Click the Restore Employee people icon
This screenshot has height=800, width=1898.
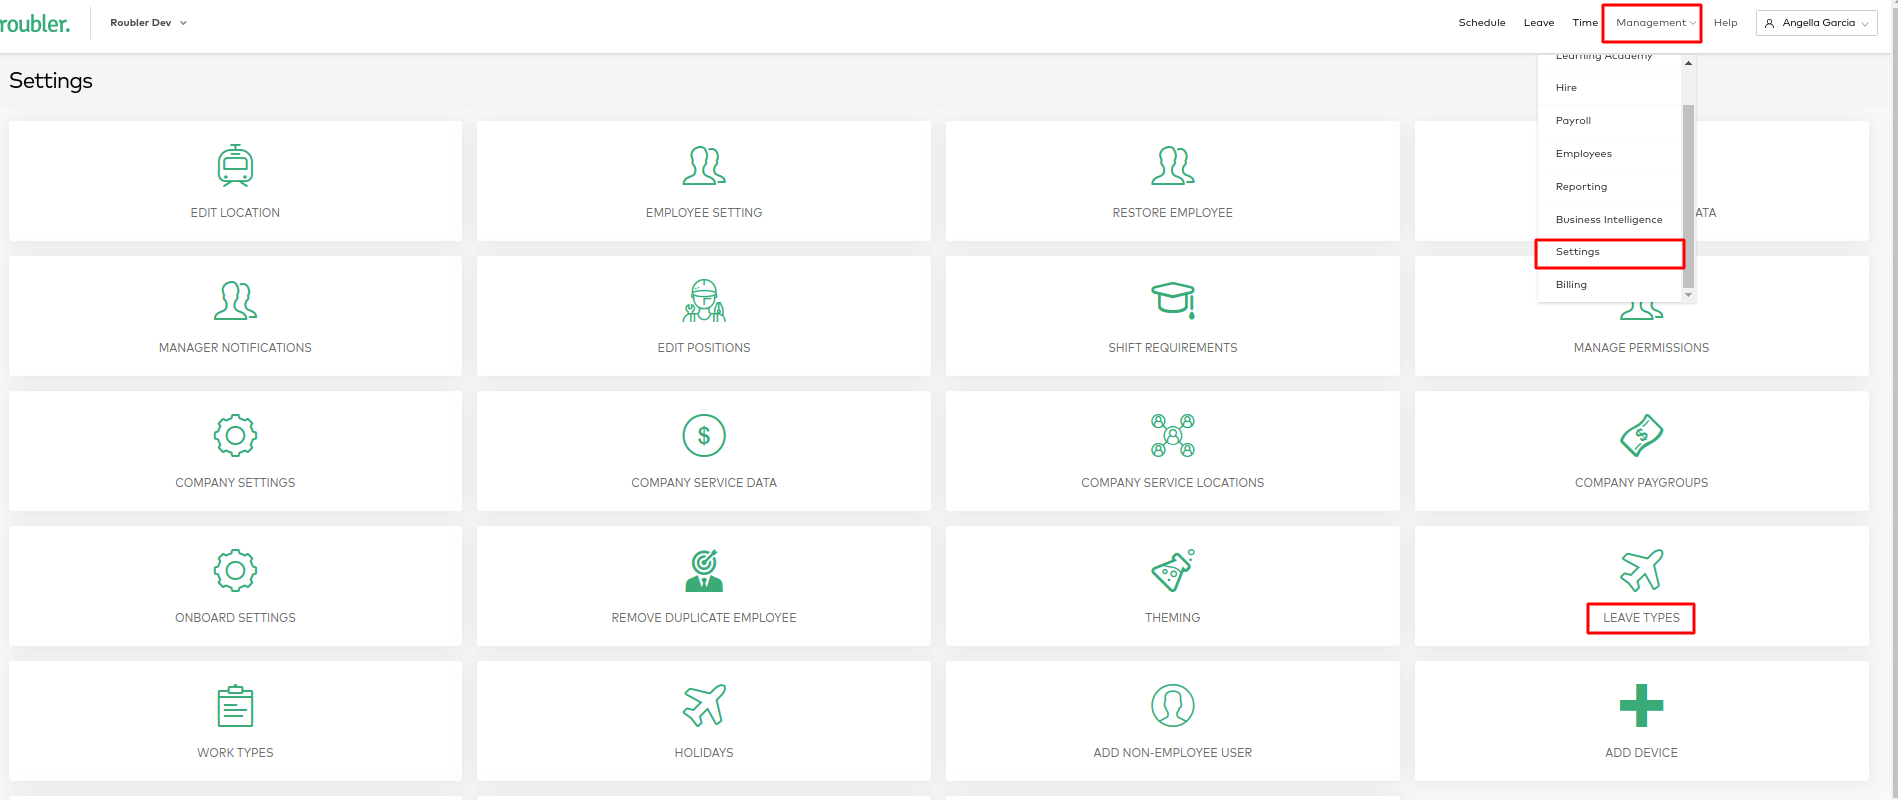[1173, 166]
